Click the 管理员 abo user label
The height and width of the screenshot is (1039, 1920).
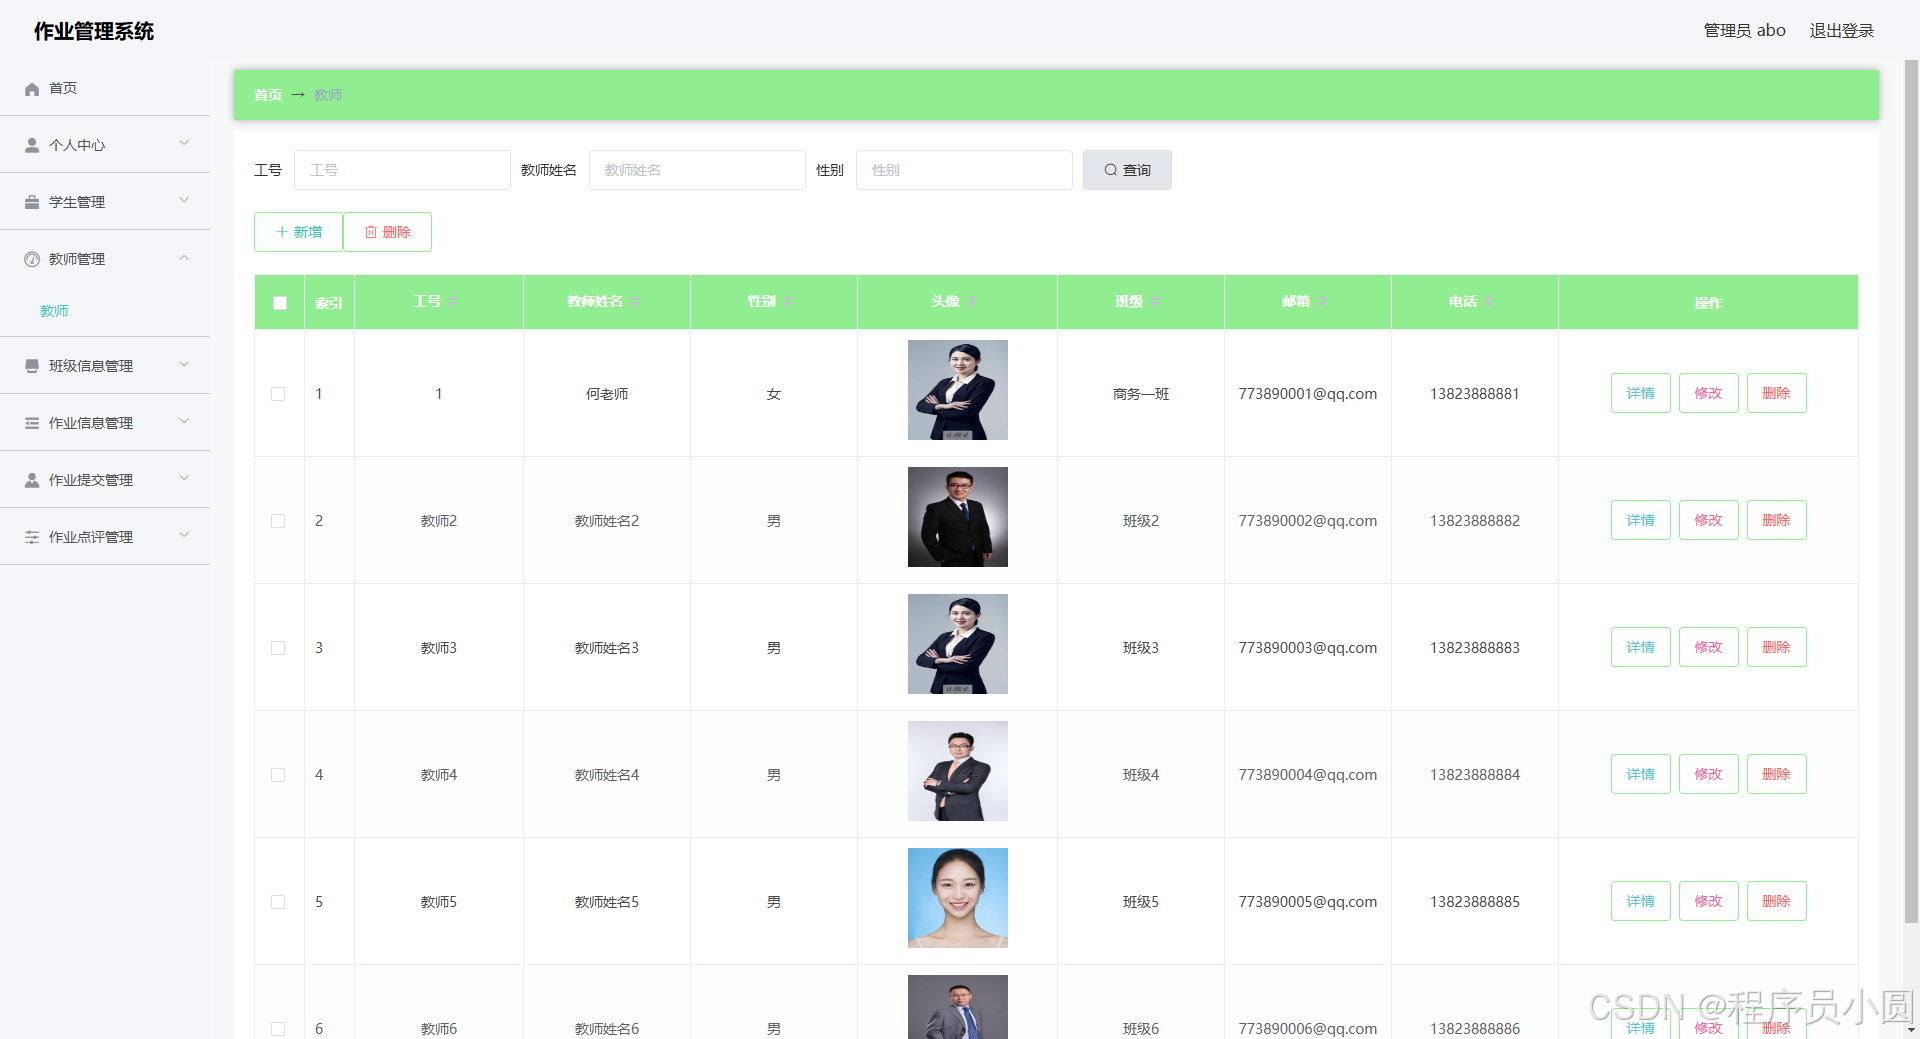click(1744, 31)
